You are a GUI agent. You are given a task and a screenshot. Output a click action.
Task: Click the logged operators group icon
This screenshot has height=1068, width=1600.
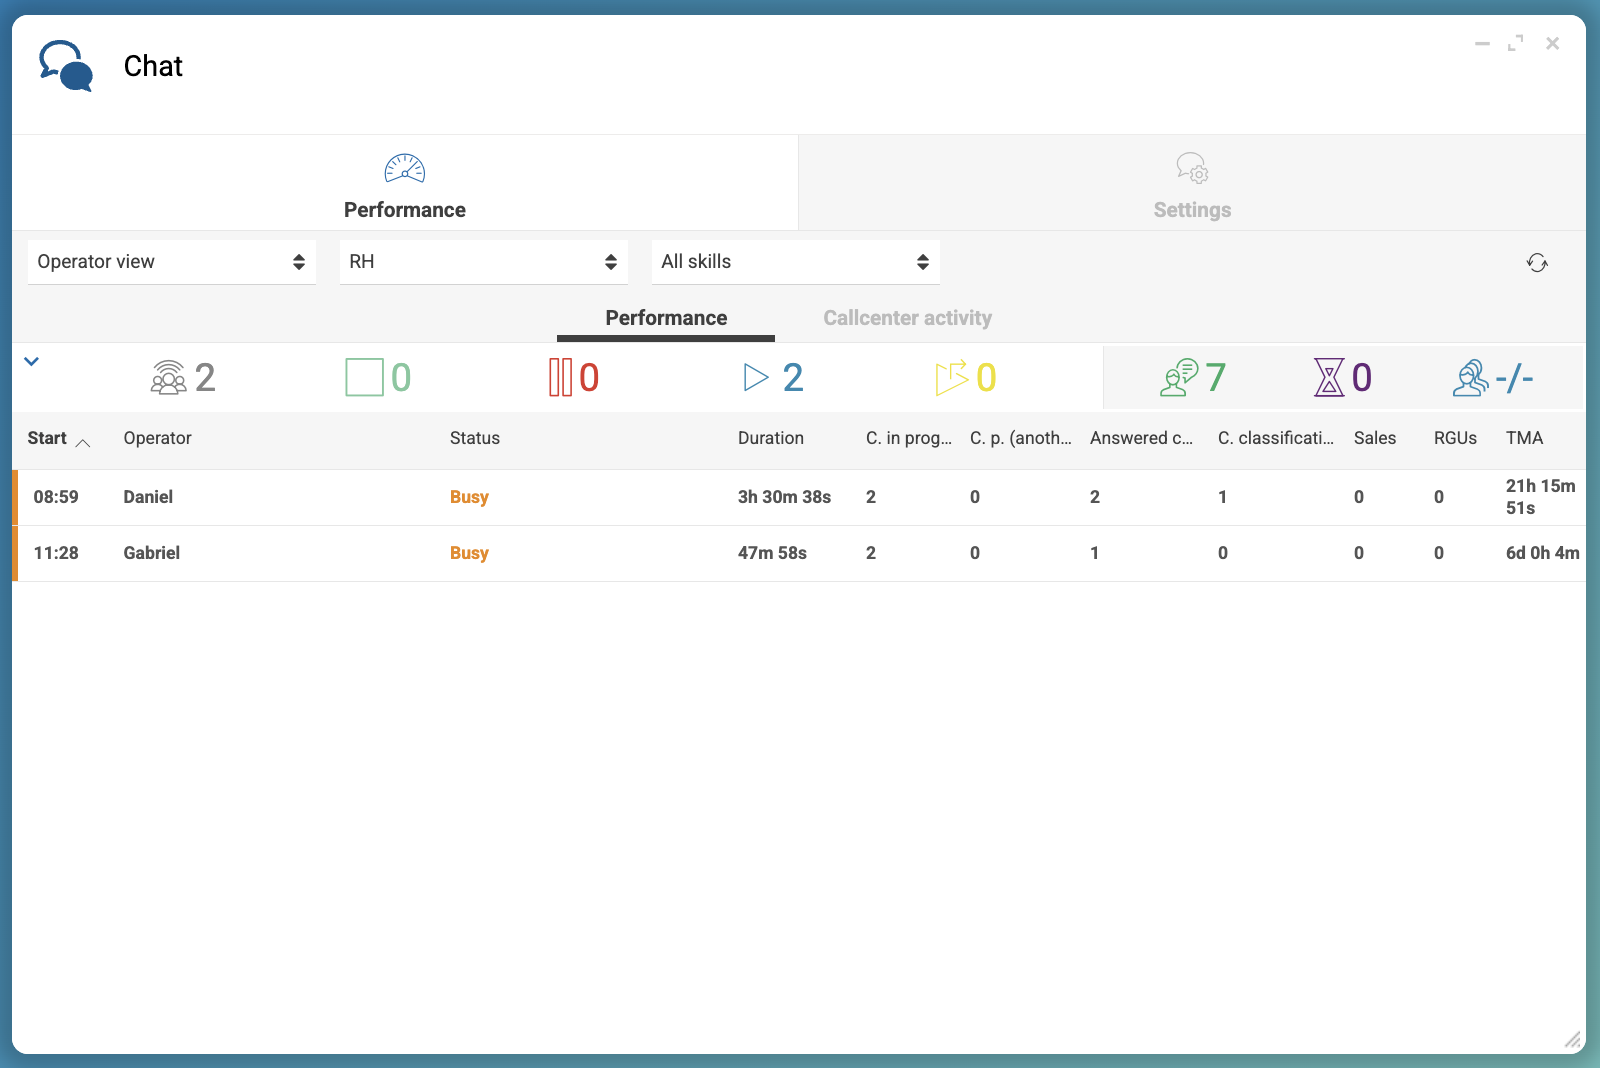(169, 377)
